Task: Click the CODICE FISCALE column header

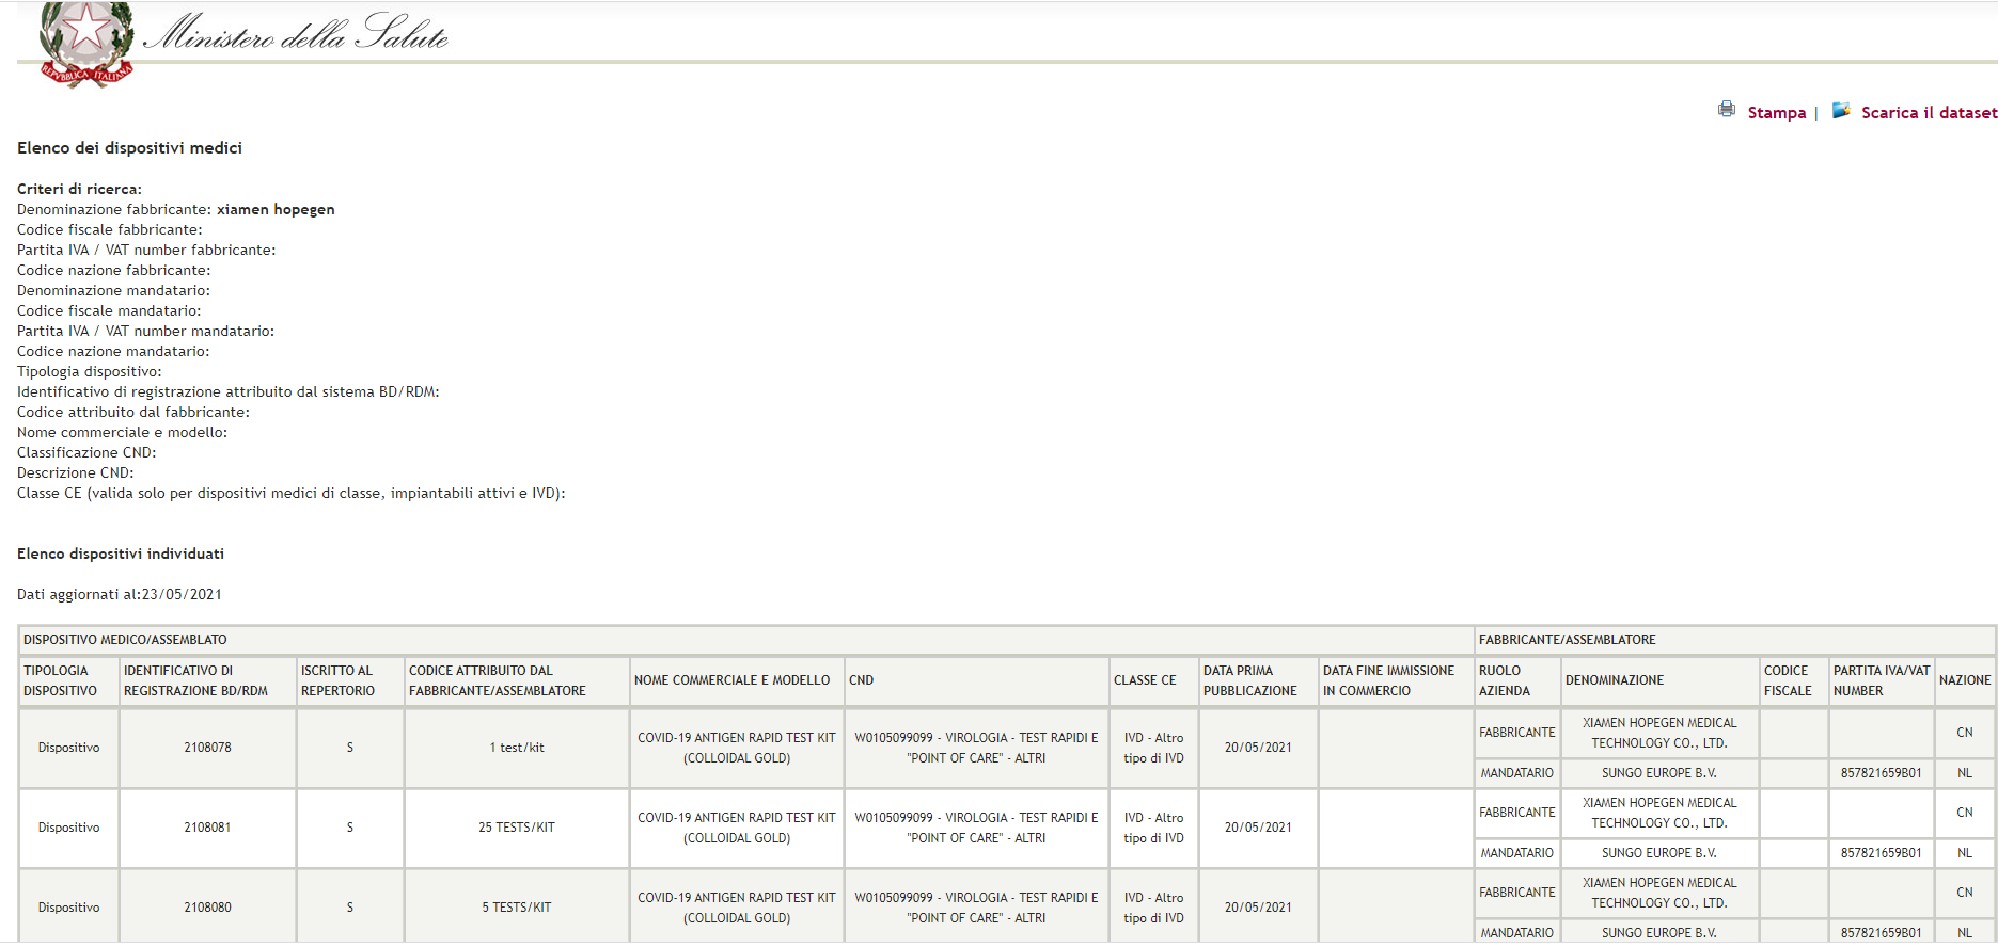Action: (1794, 681)
